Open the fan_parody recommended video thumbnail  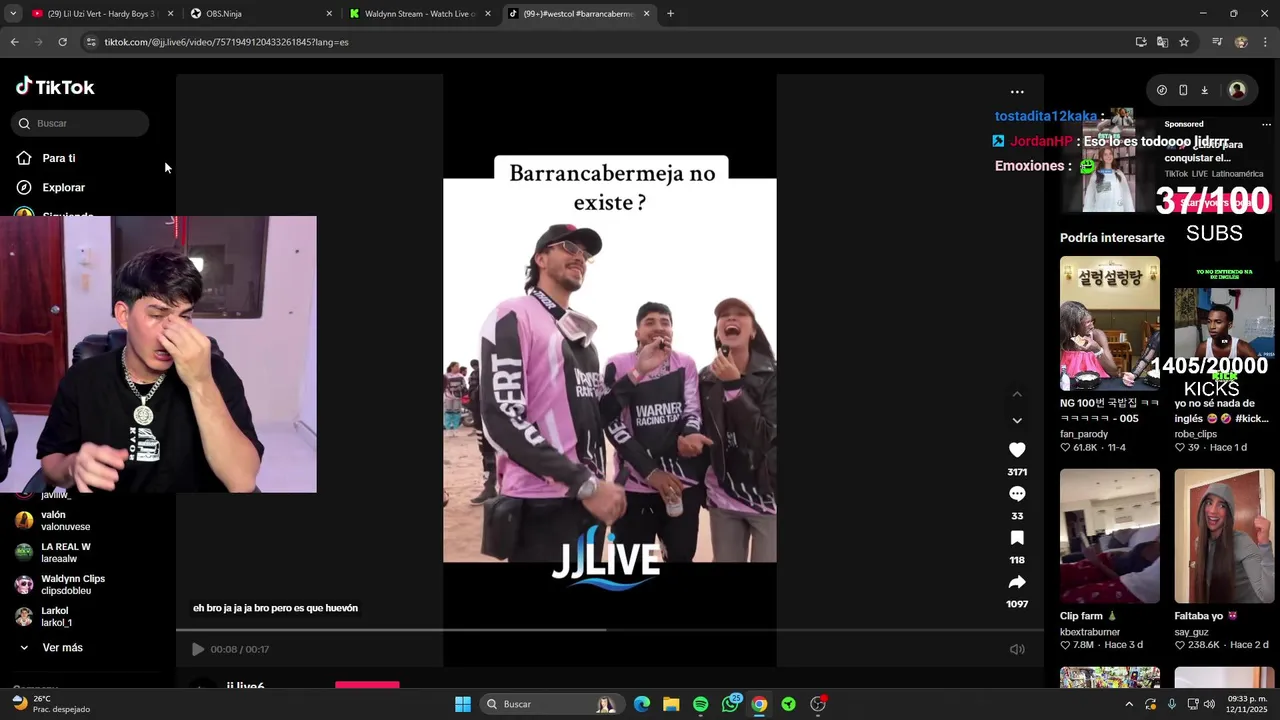tap(1110, 323)
